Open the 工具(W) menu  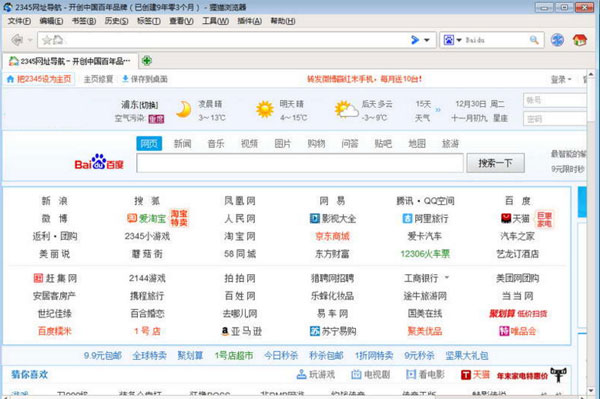tap(215, 21)
